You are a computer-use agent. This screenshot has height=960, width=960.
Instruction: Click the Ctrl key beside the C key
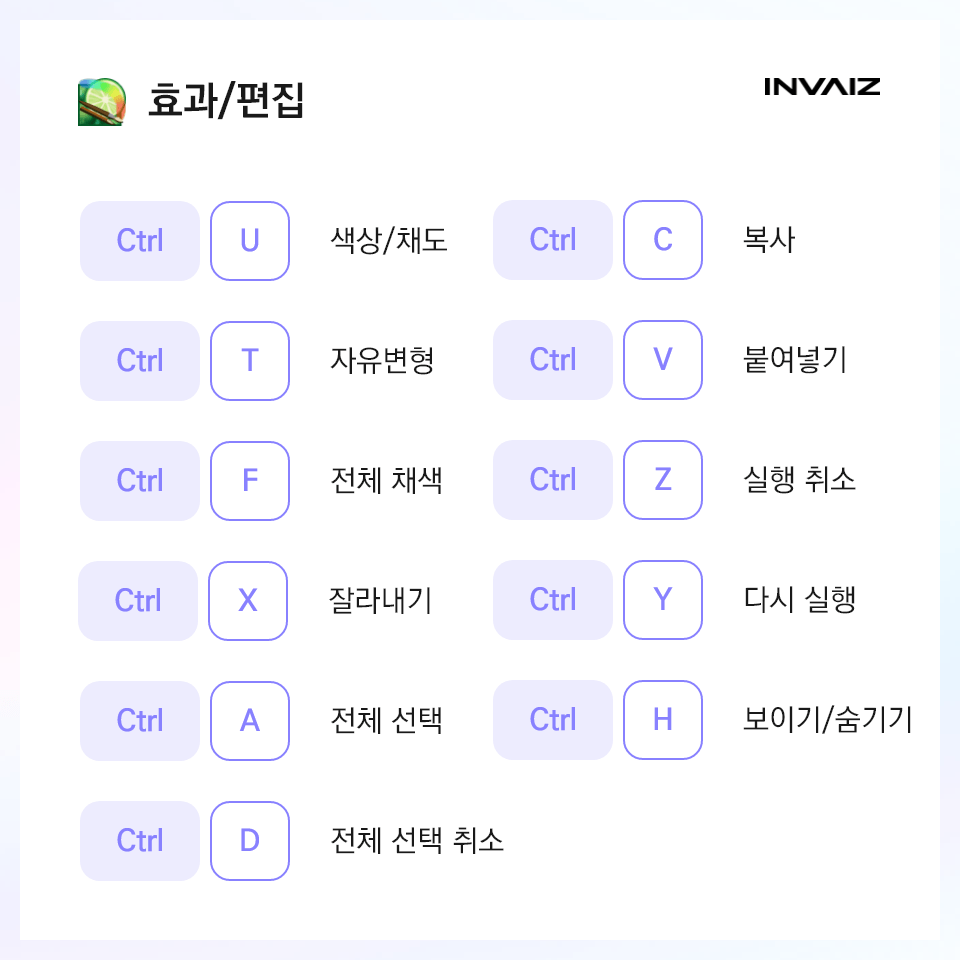(x=553, y=239)
